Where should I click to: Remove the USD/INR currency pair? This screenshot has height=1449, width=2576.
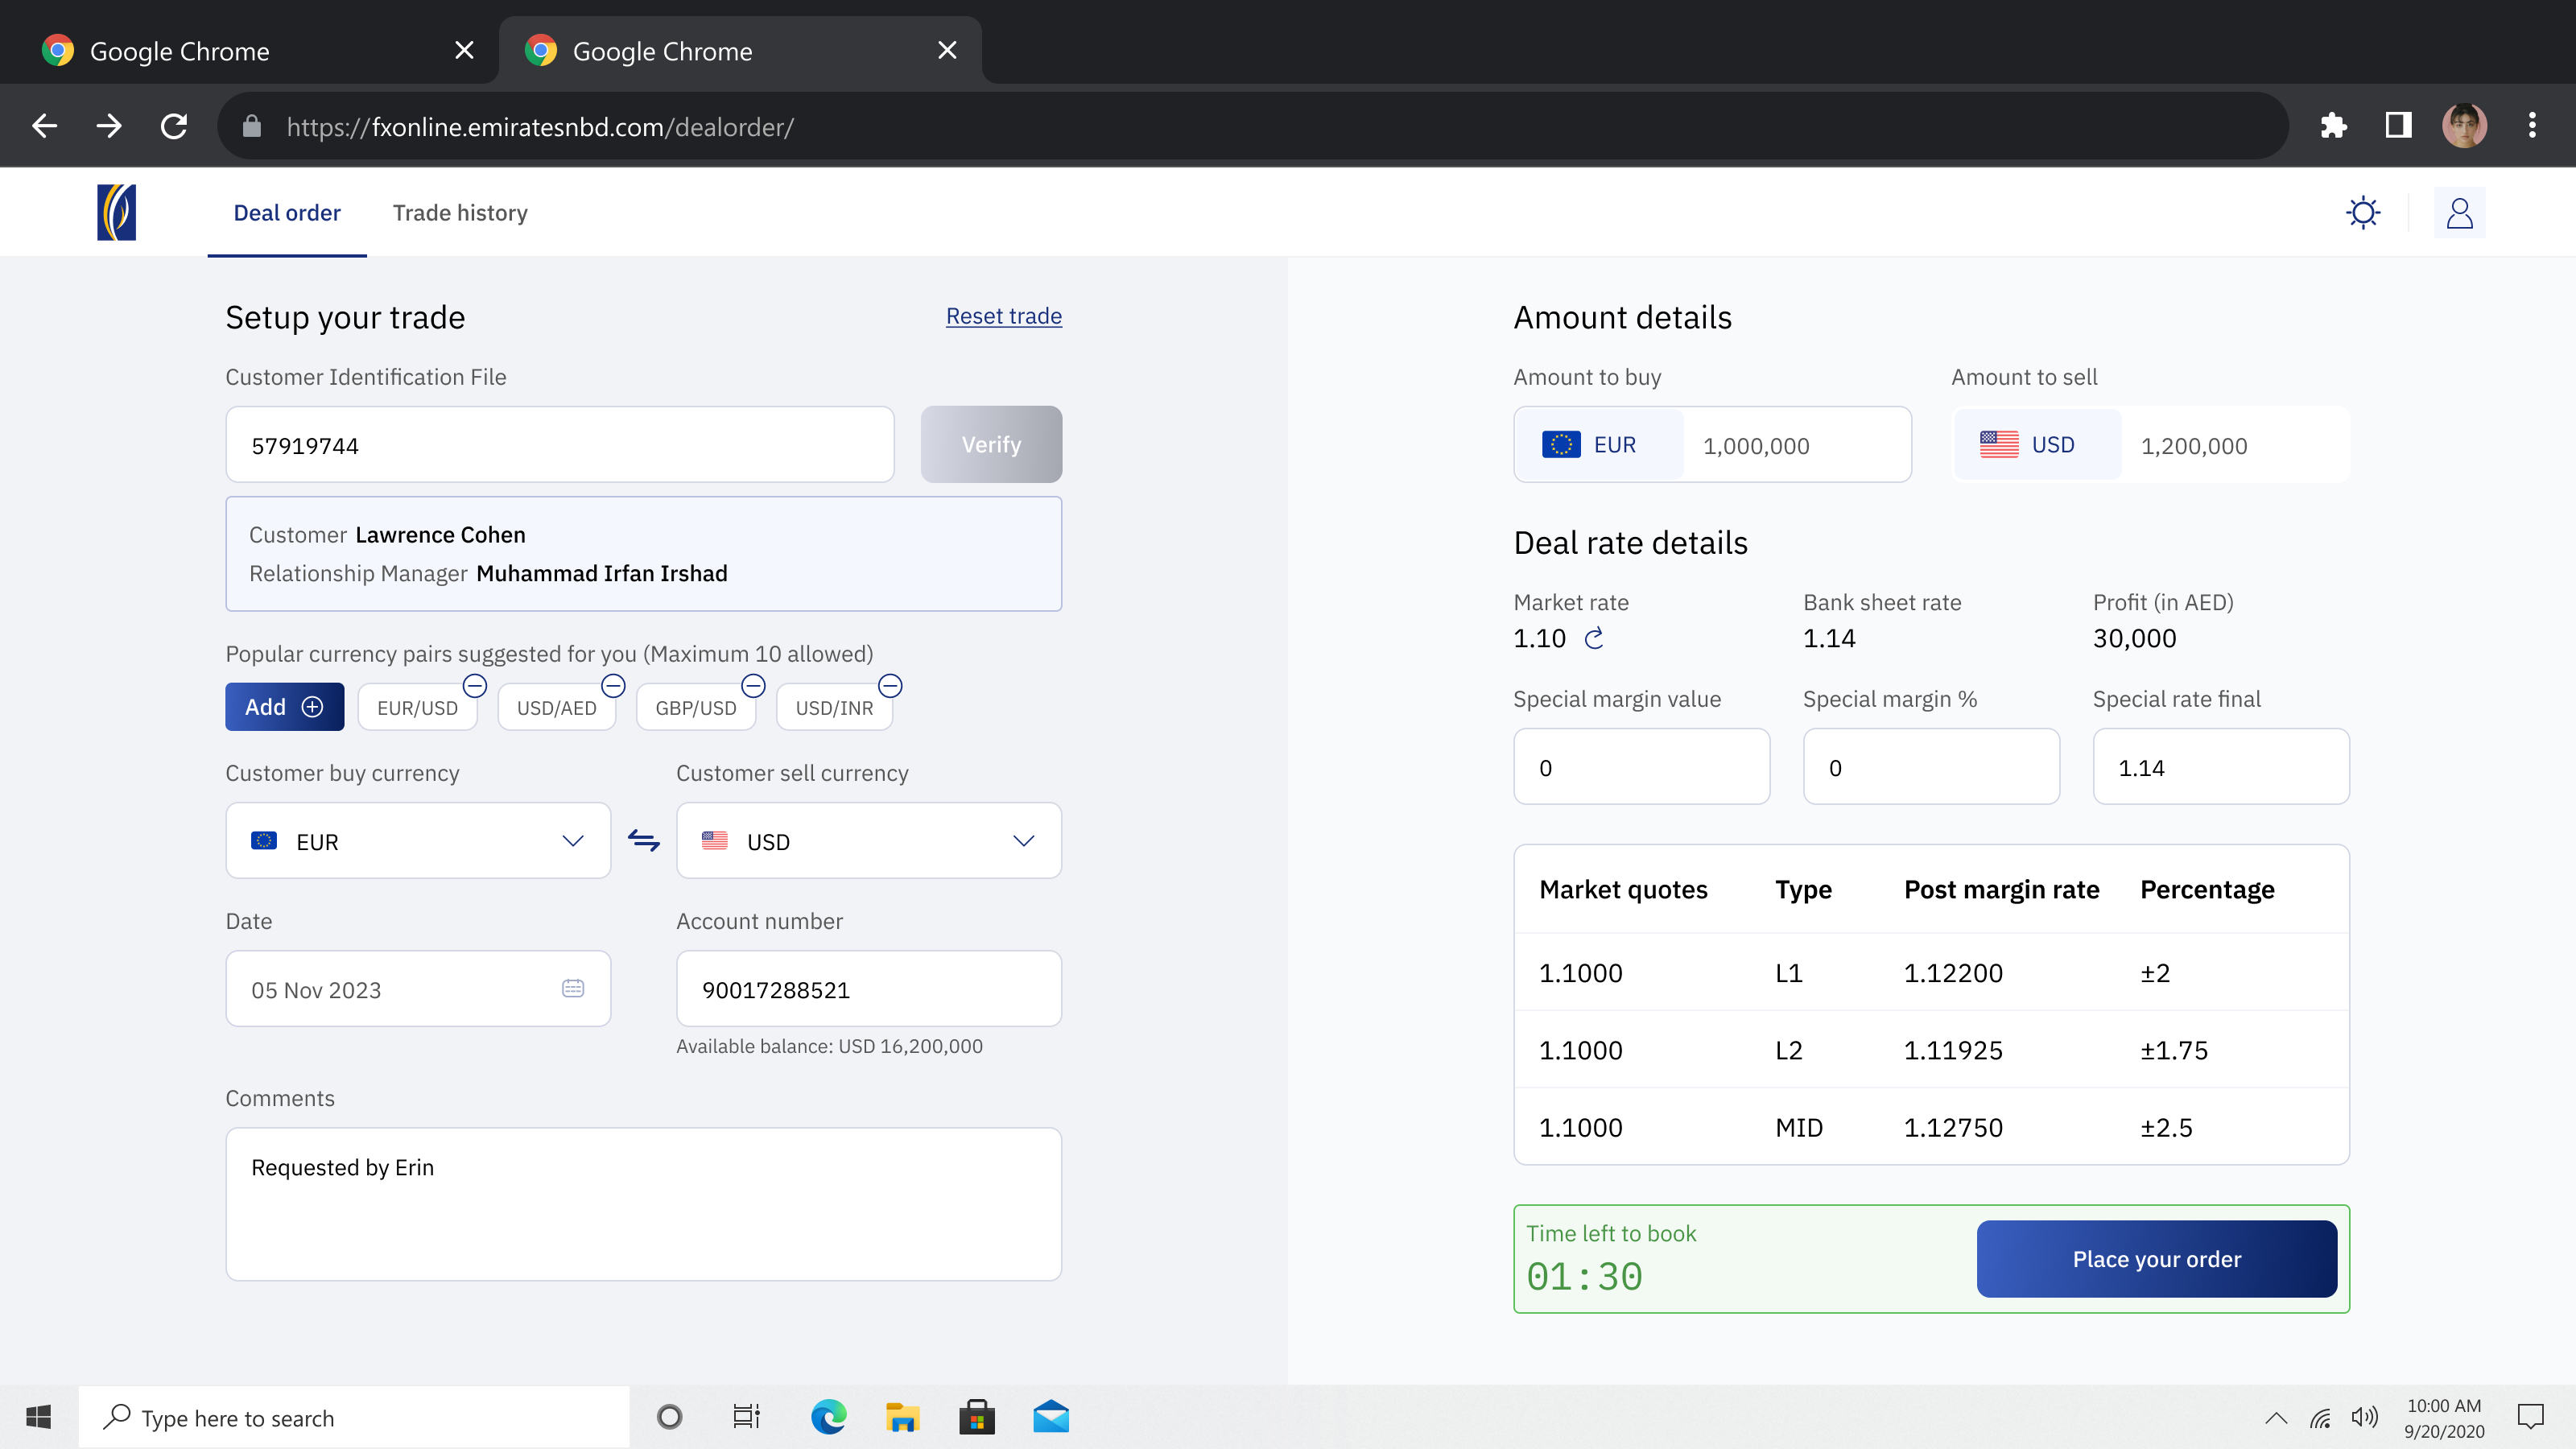pos(890,686)
